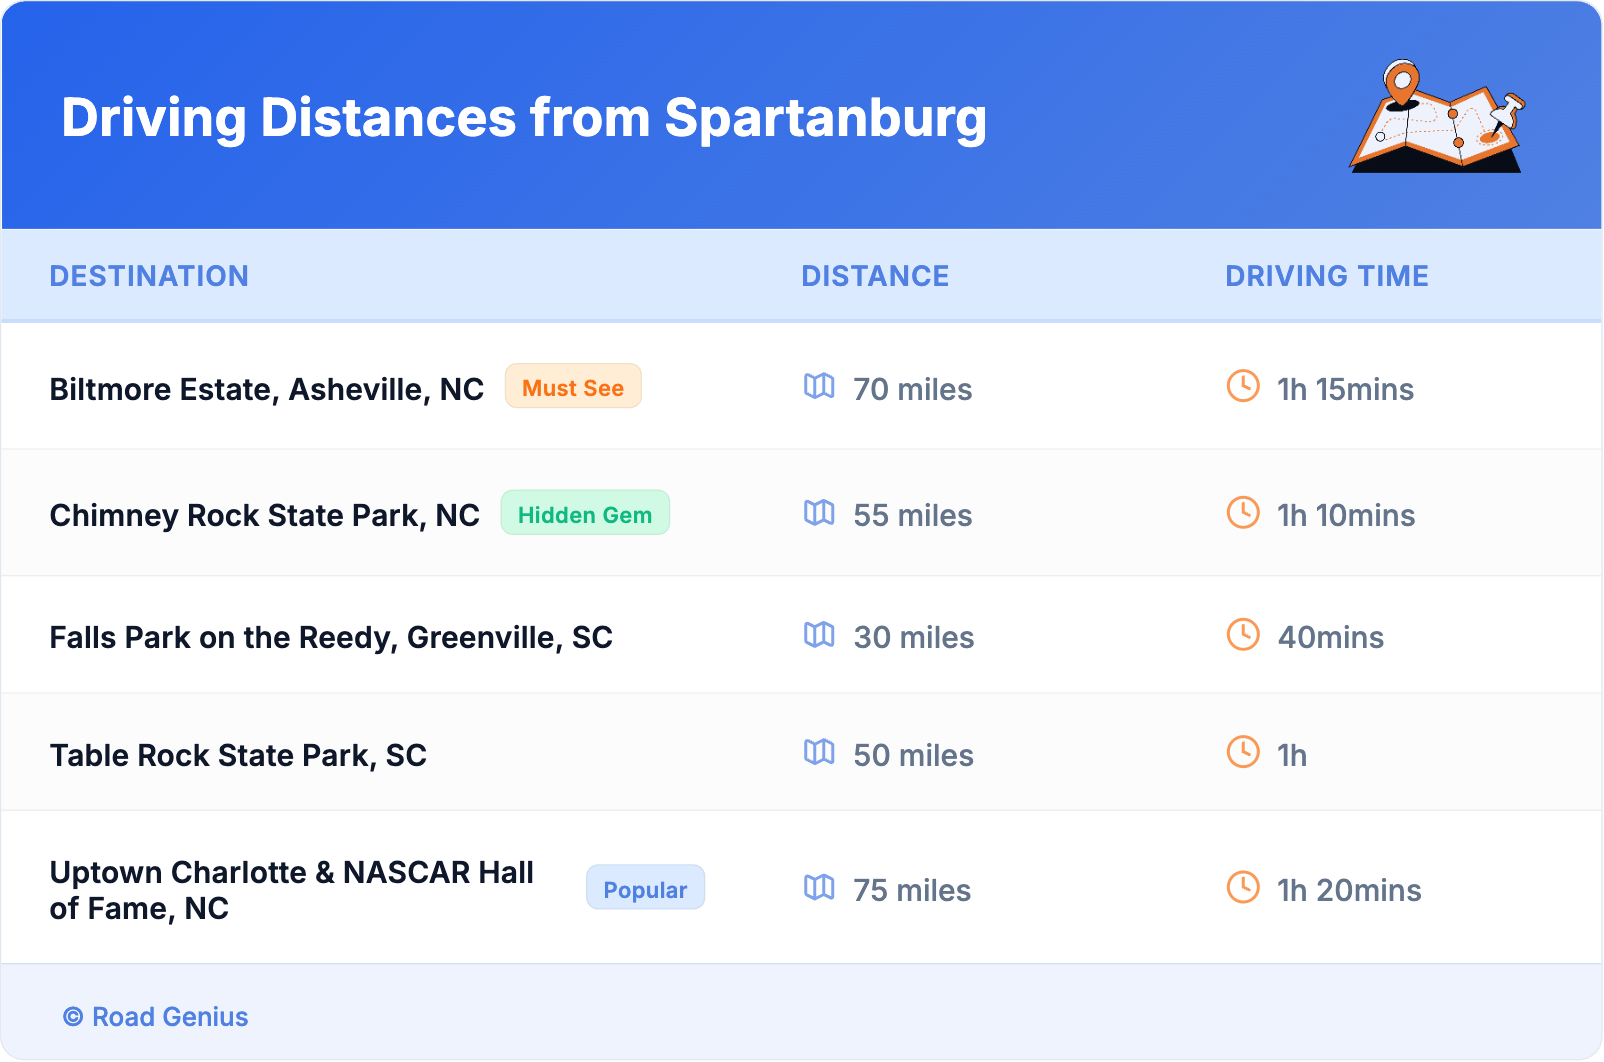Select the Distance column header
Image resolution: width=1604 pixels, height=1062 pixels.
point(875,276)
